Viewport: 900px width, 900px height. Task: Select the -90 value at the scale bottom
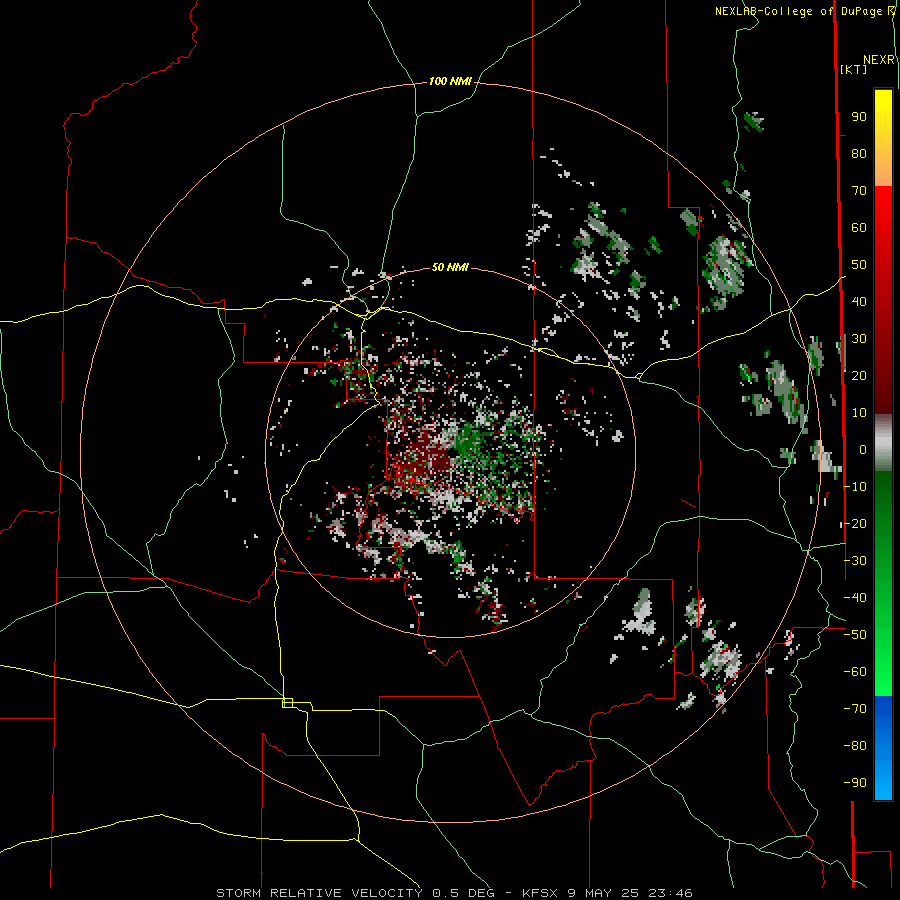(x=855, y=783)
